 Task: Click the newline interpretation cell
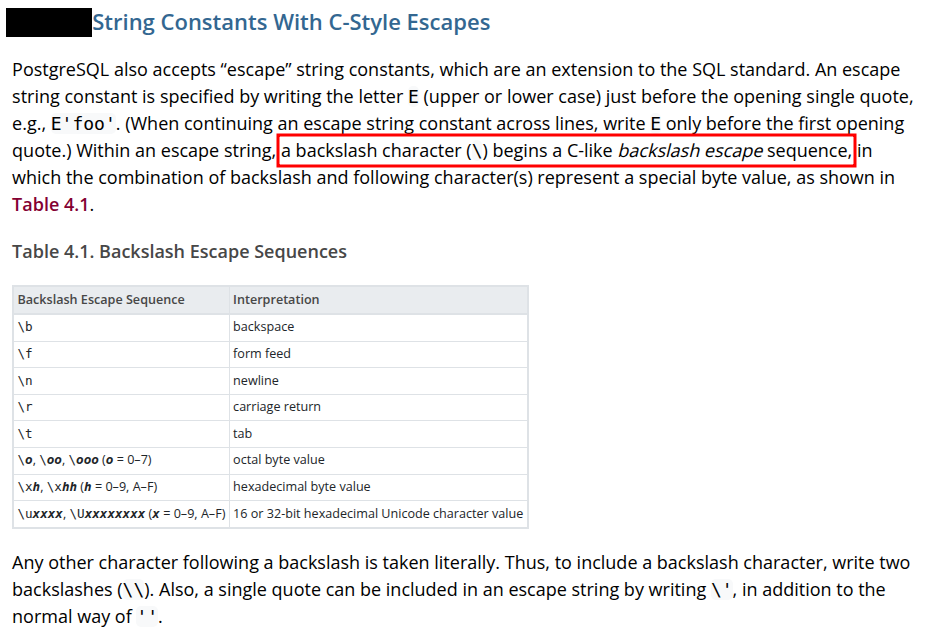point(256,381)
